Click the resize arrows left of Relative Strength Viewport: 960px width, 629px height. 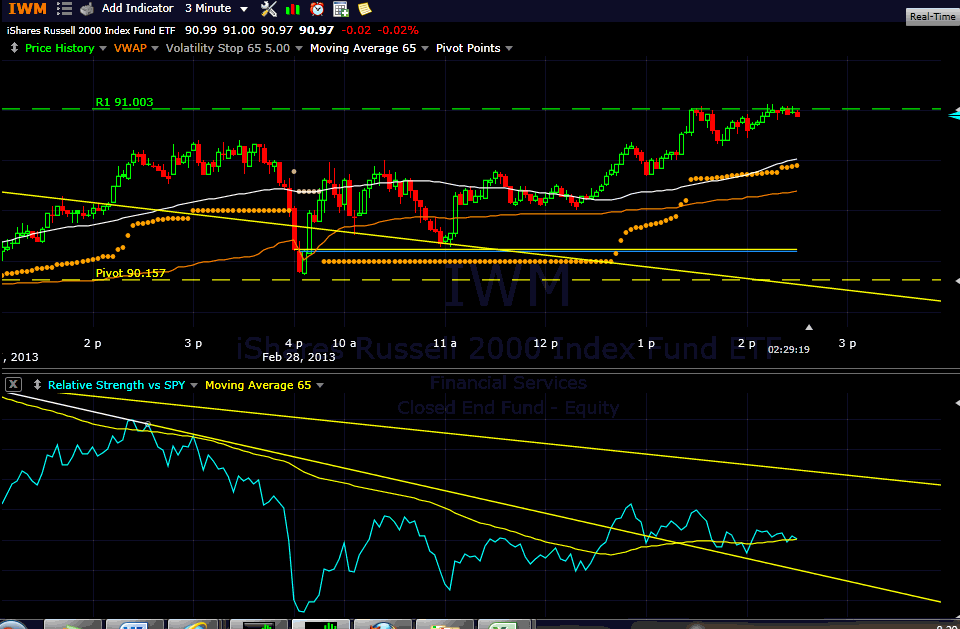[37, 385]
